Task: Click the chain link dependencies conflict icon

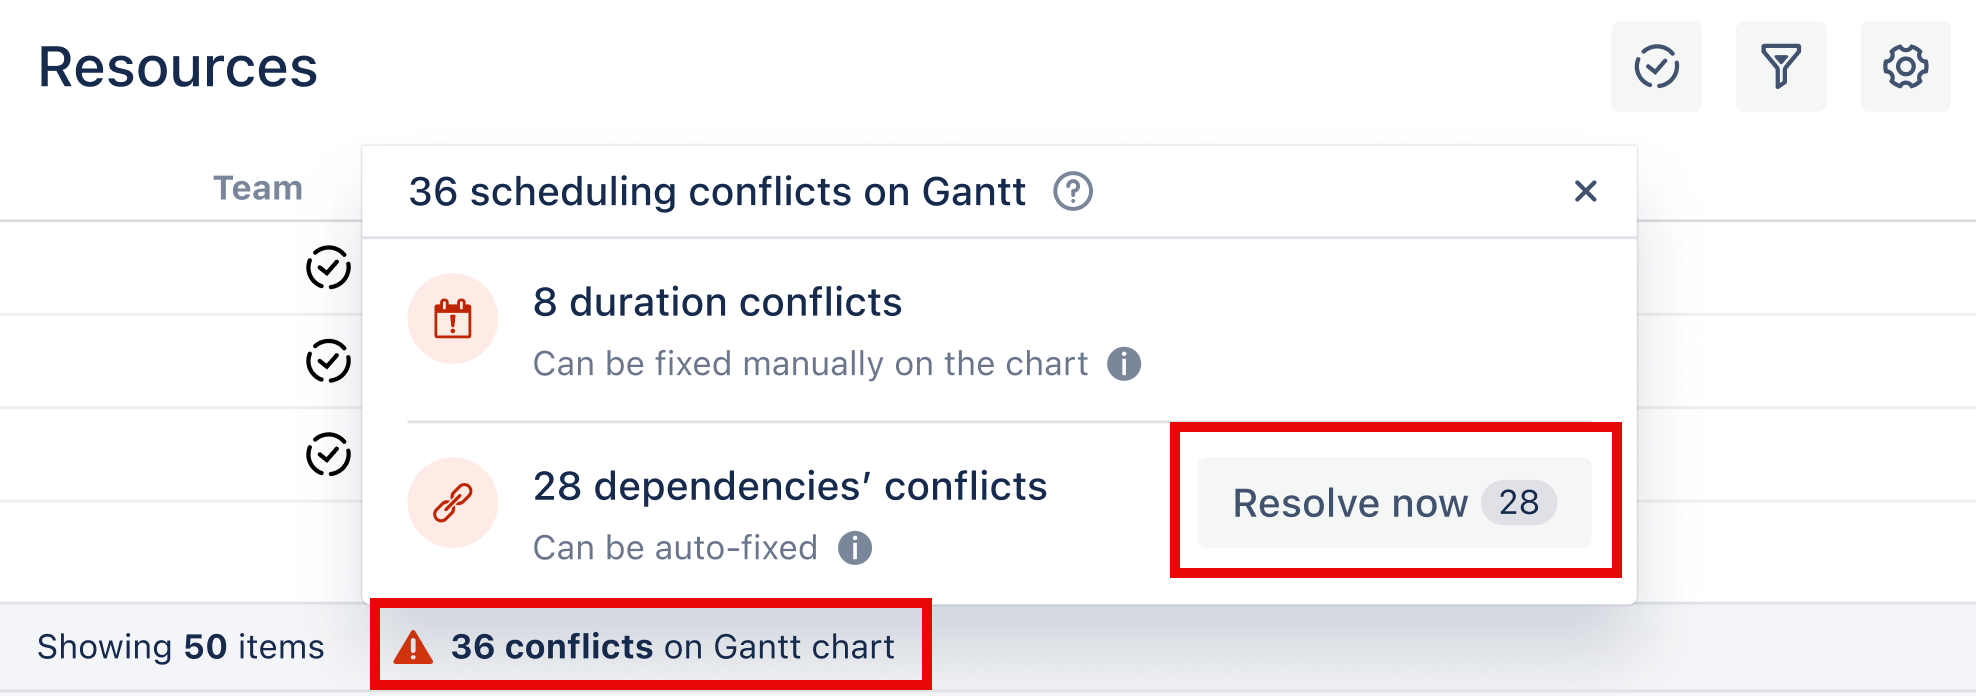Action: point(453,502)
